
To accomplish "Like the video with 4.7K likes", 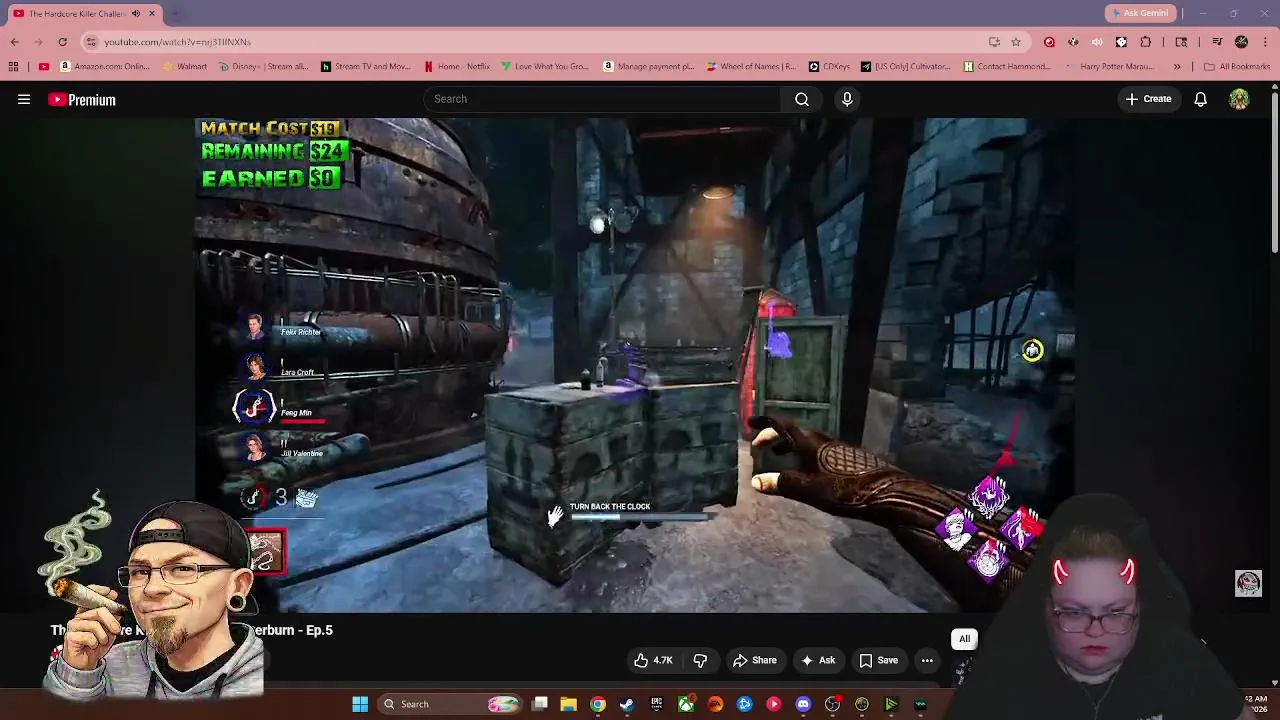I will pos(653,660).
